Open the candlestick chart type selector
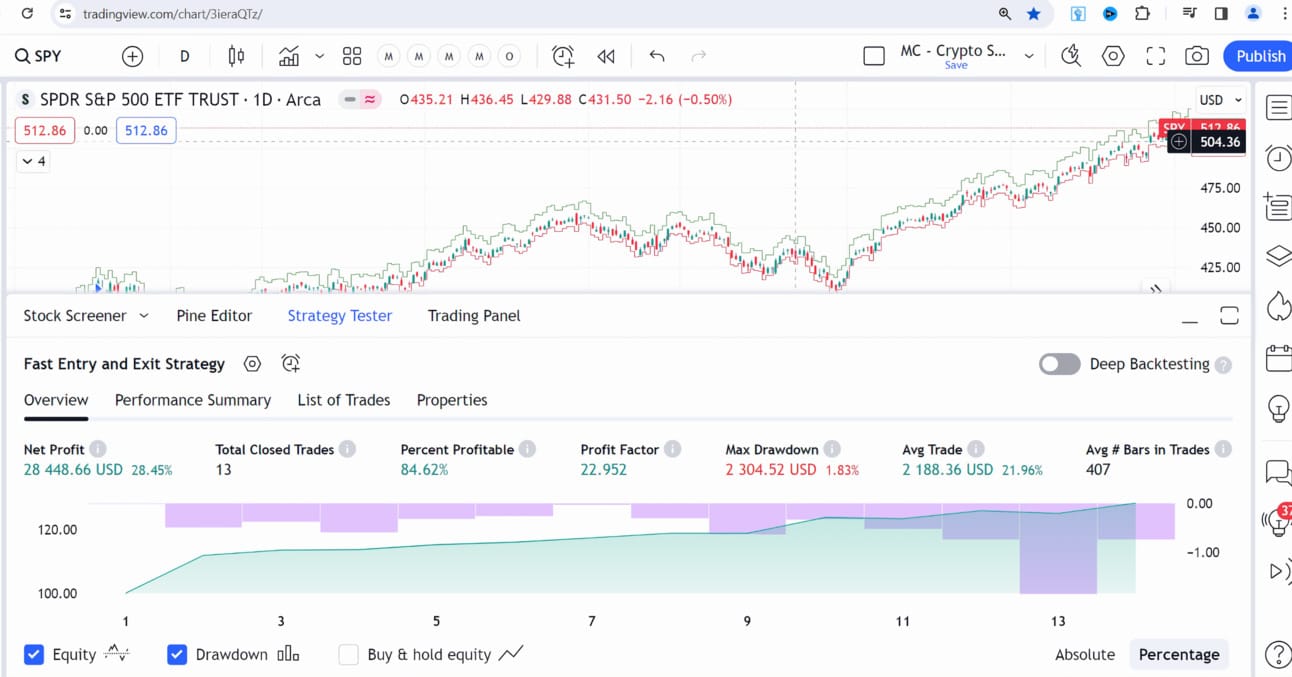Screen dimensions: 1292x677 236,56
